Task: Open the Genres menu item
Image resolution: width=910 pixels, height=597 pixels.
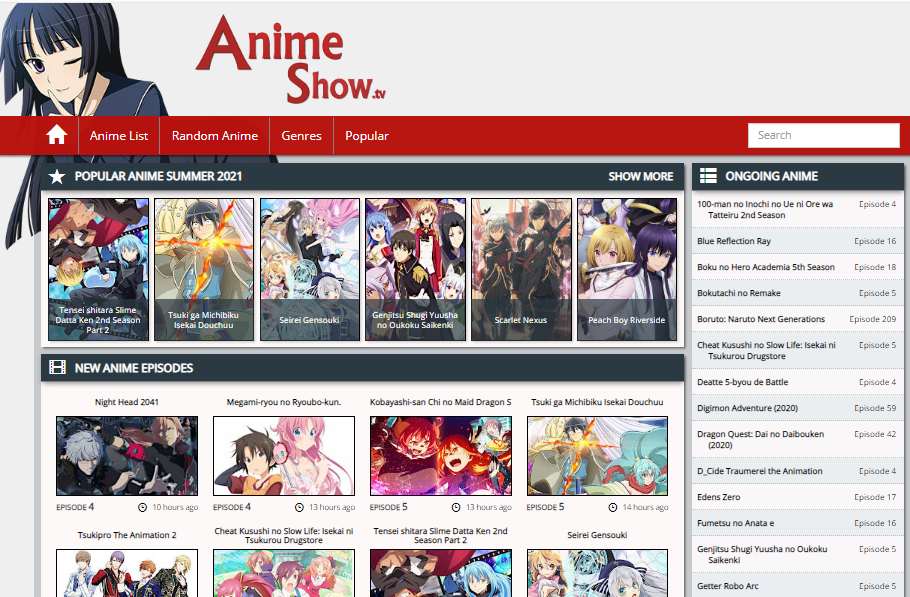Action: [x=301, y=135]
